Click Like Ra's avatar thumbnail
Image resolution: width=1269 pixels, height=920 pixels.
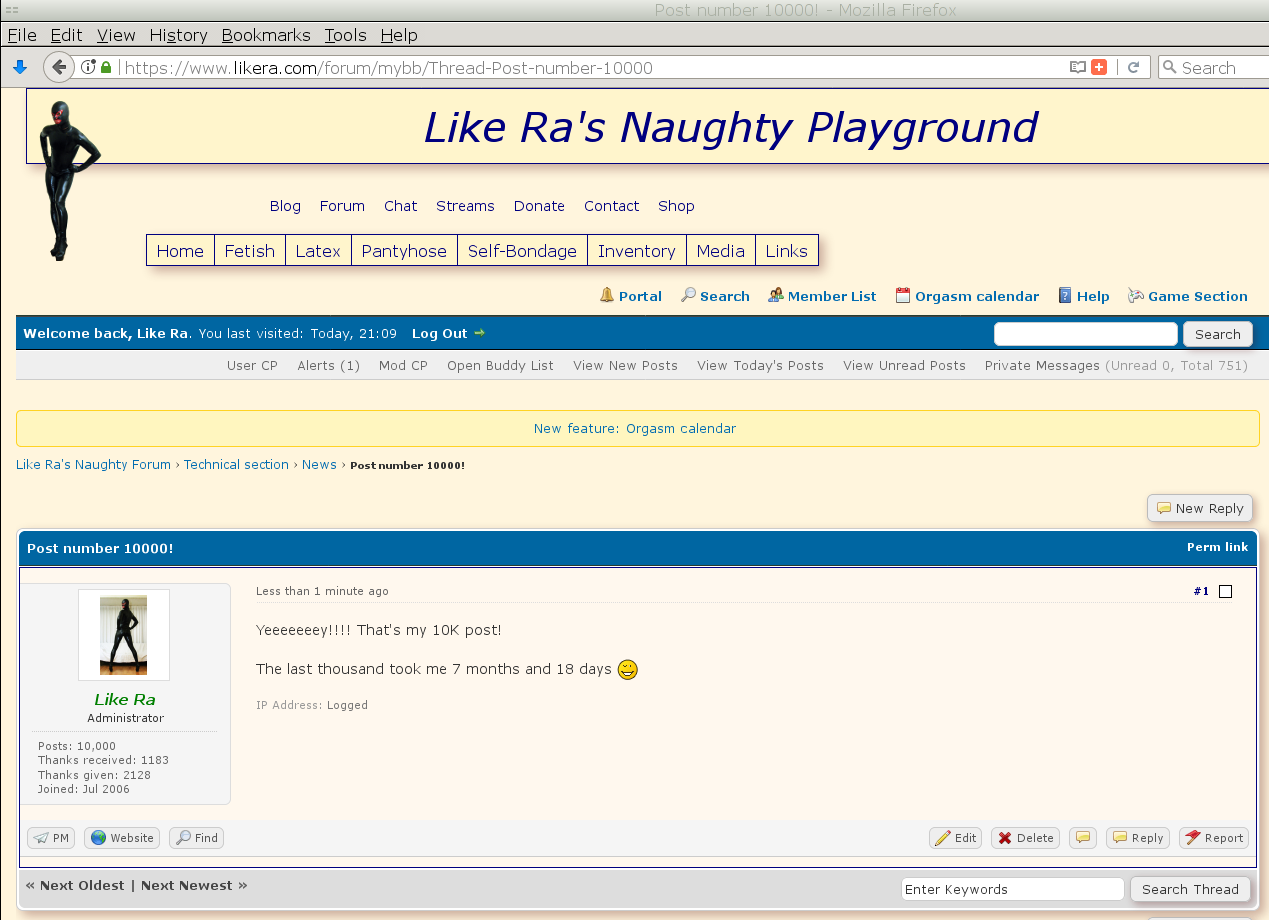(124, 635)
